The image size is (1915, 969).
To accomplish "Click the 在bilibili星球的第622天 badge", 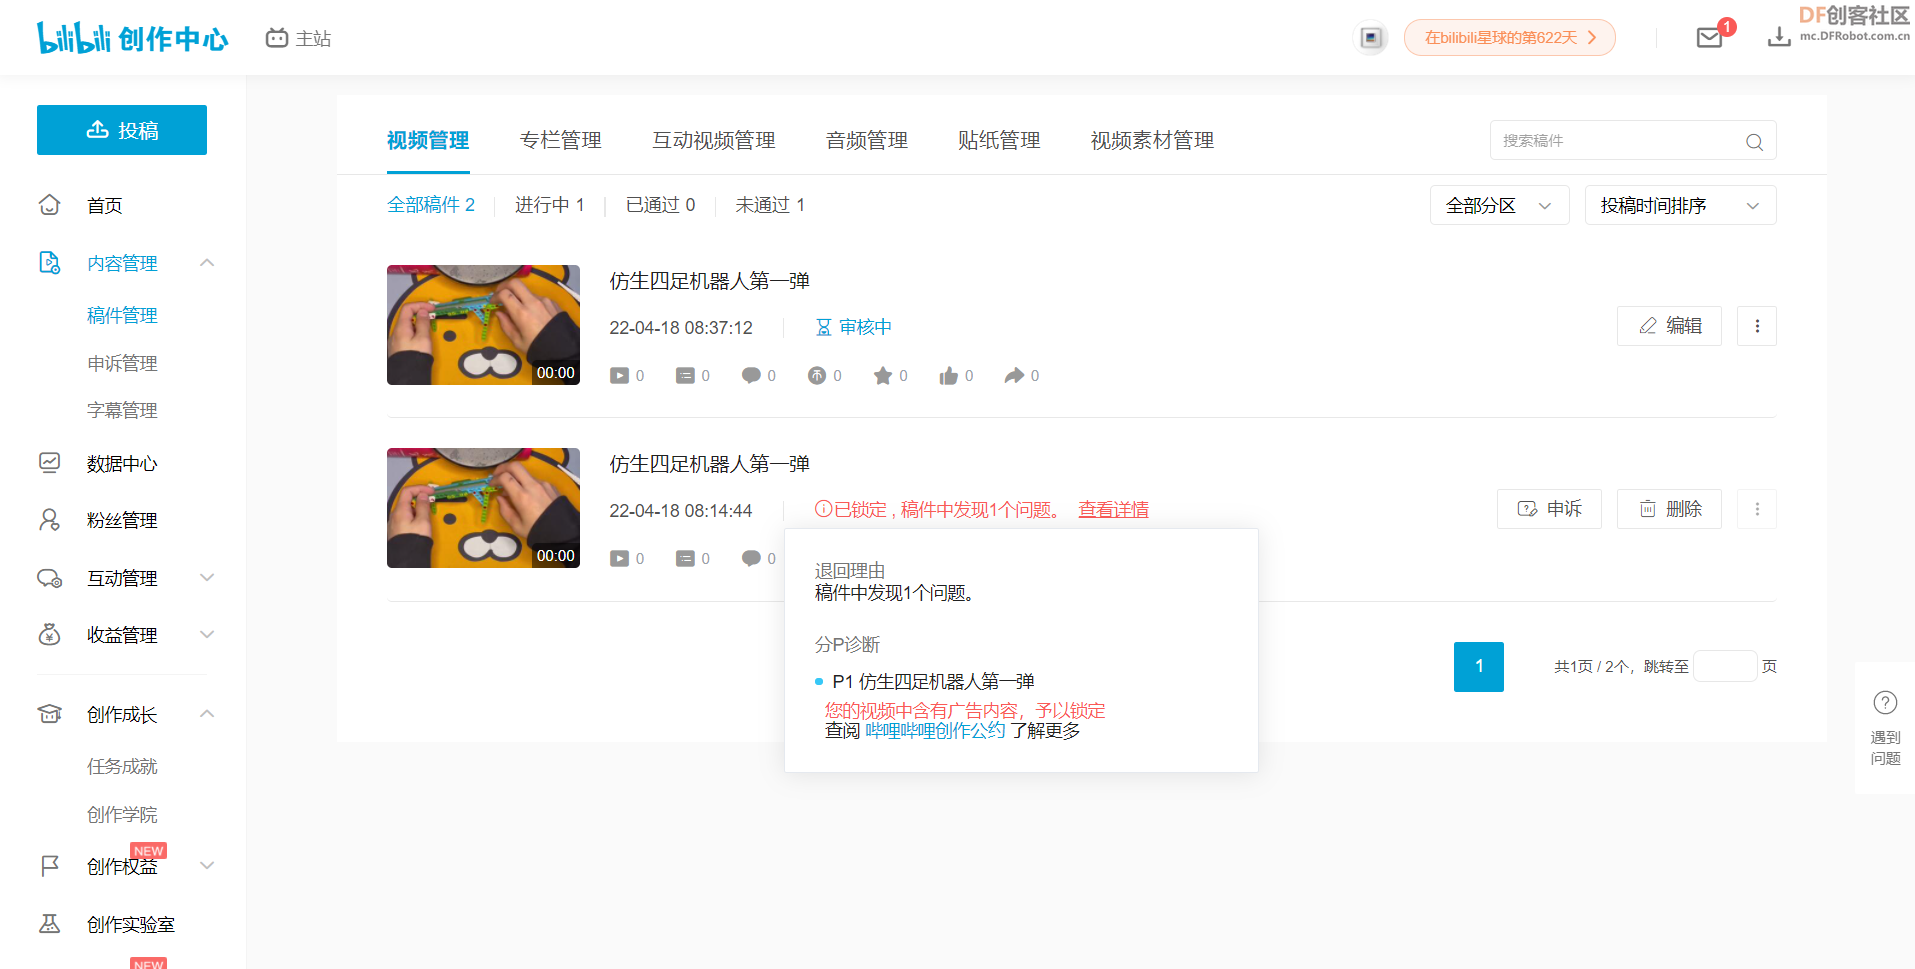I will click(x=1509, y=38).
